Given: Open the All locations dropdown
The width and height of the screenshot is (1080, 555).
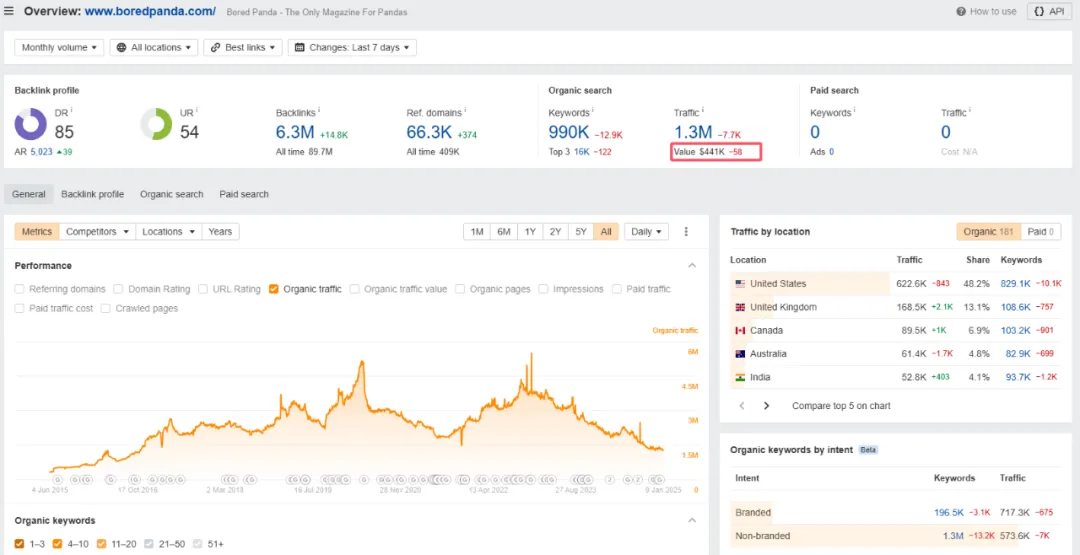Looking at the screenshot, I should (x=154, y=48).
